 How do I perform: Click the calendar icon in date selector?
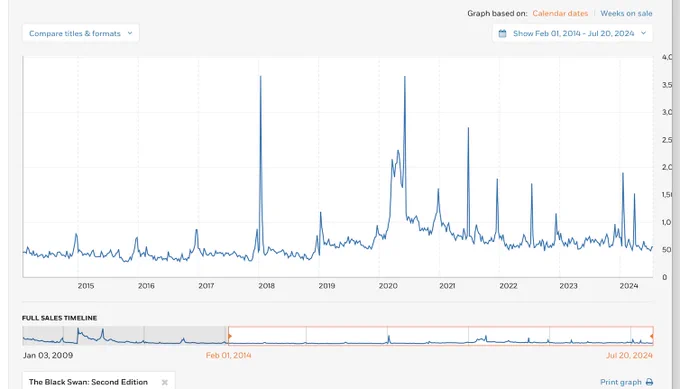[502, 33]
